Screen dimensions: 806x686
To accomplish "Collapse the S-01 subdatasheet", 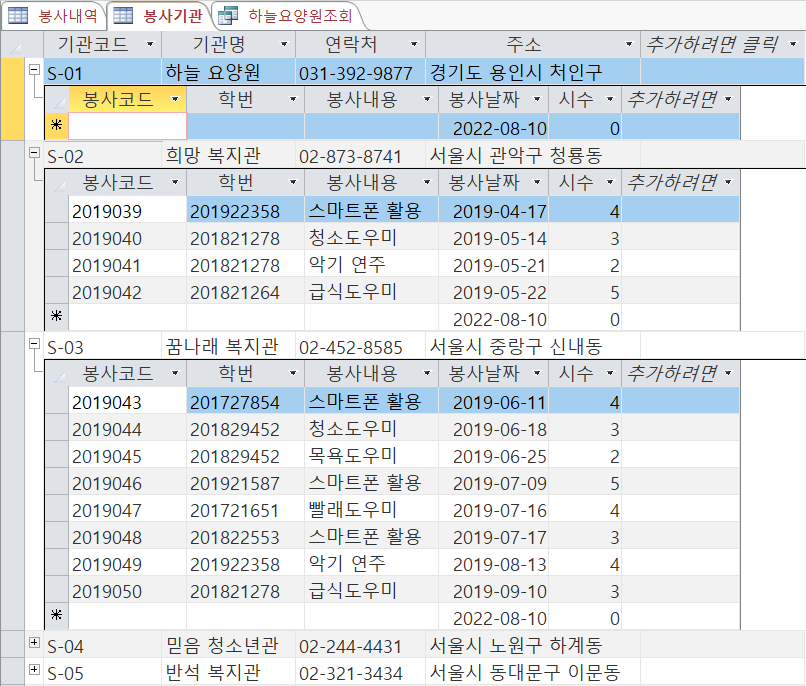I will pos(36,71).
